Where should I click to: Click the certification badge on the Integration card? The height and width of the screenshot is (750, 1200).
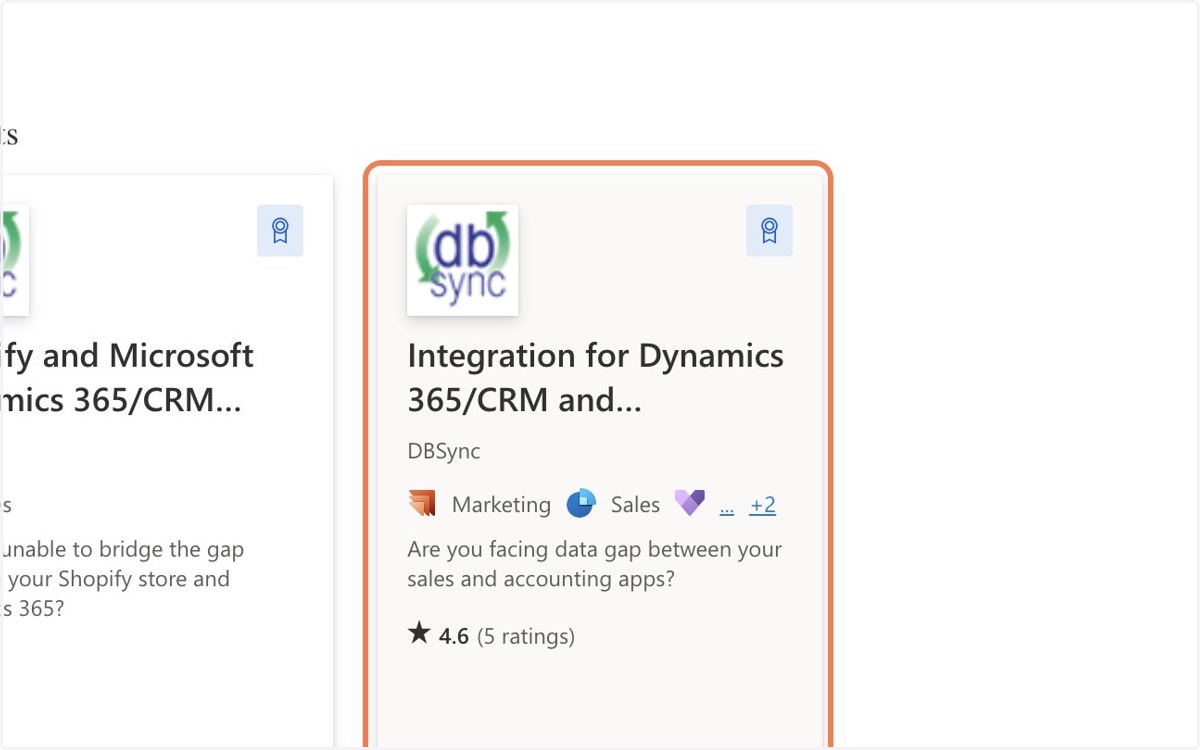pyautogui.click(x=770, y=231)
